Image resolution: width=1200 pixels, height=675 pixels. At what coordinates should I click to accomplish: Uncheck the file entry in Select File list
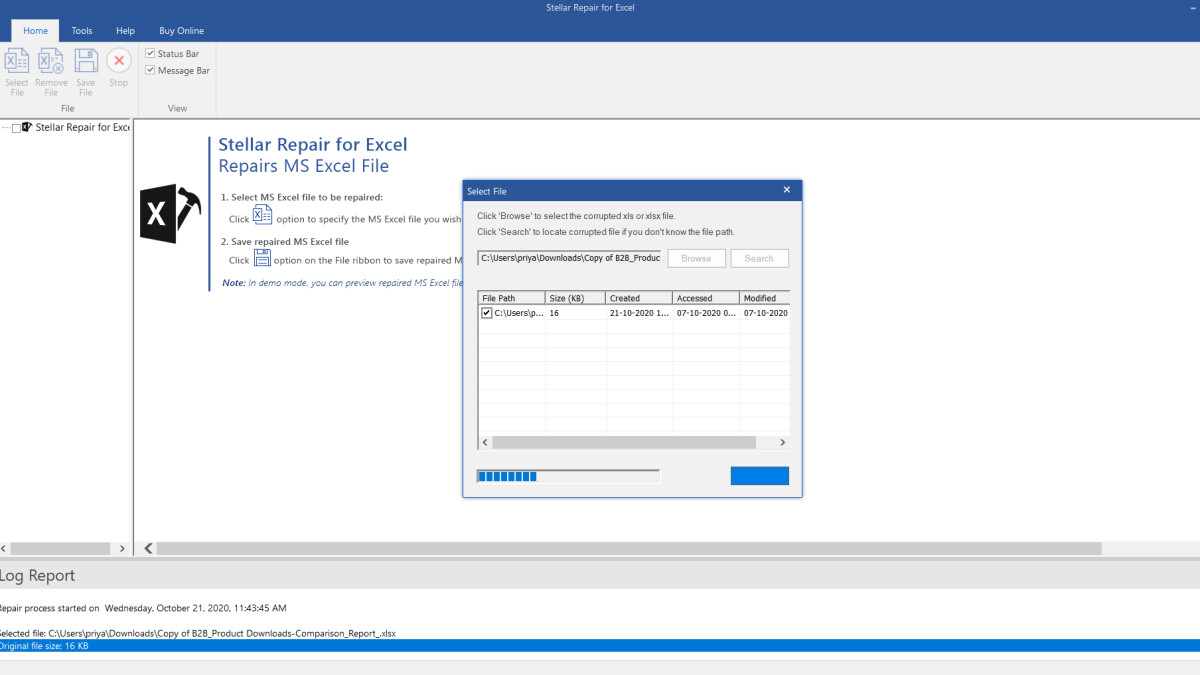point(486,312)
